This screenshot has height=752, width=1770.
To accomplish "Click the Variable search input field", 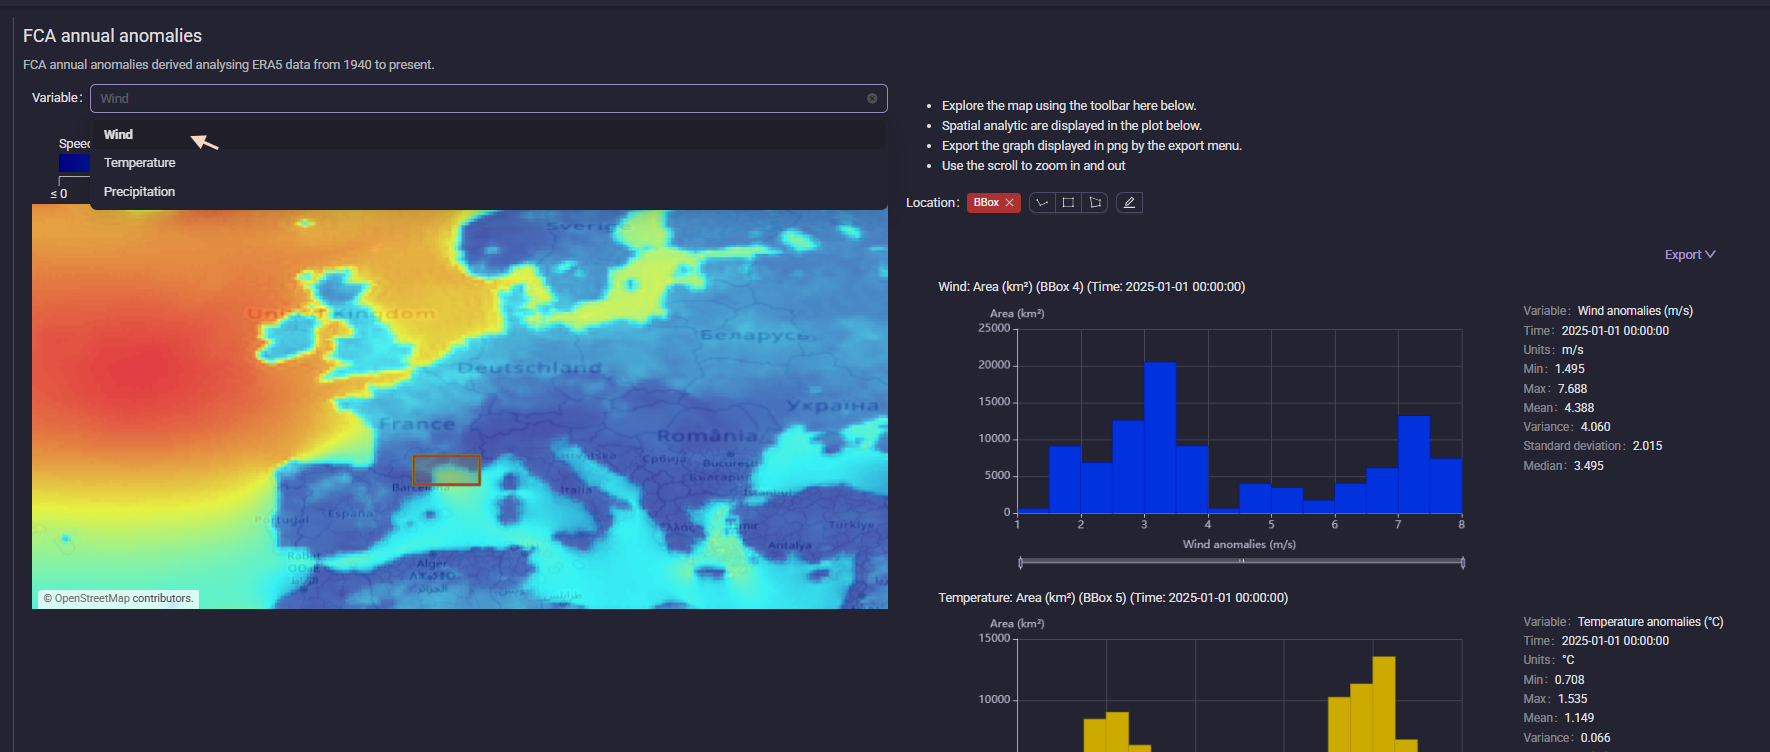I will pos(480,98).
